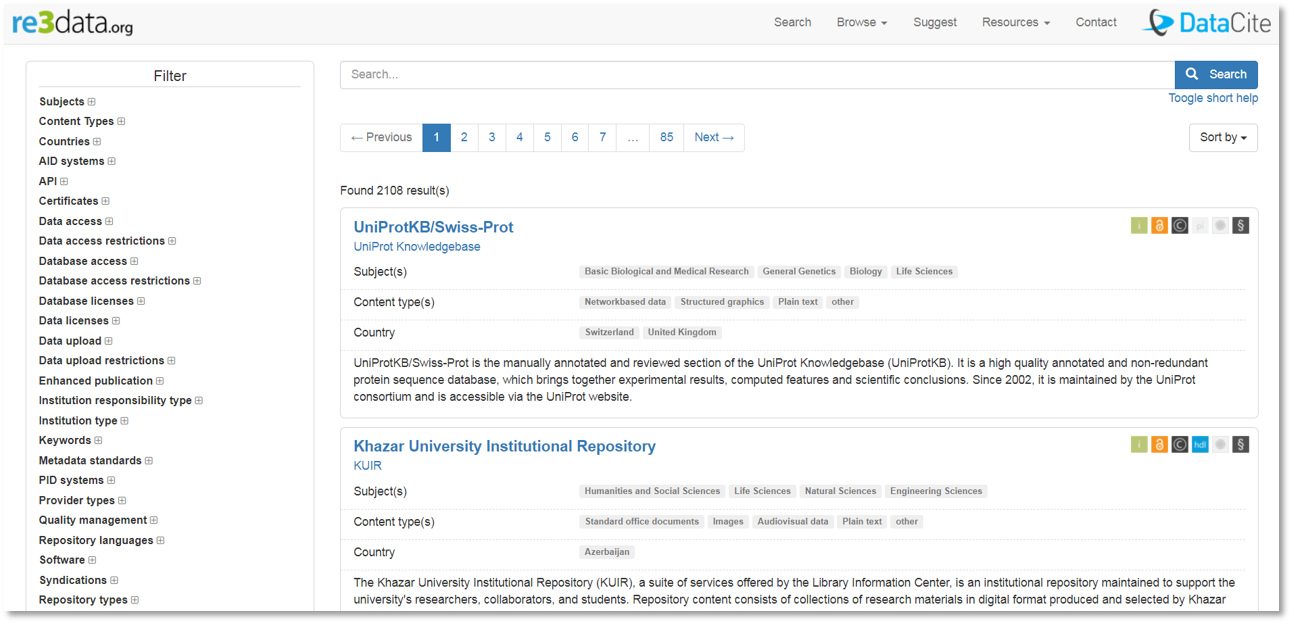Screen dimensions: 1292x624
Task: Click the copyright license icon on UniProtKB/Swiss-Prot
Action: tap(1180, 226)
